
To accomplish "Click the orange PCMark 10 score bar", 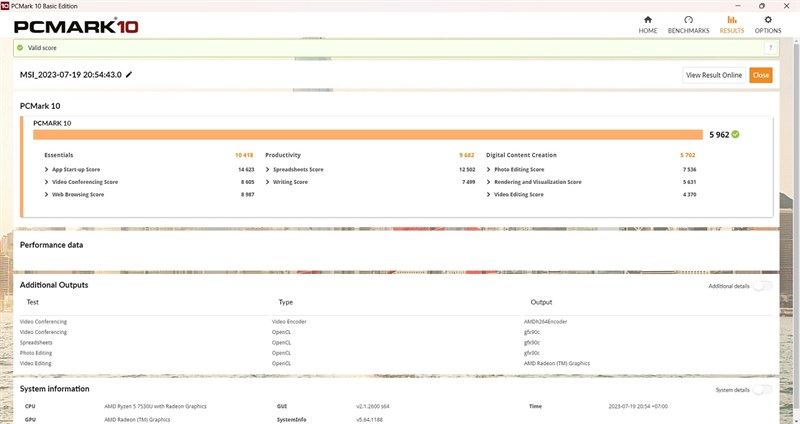I will pos(368,135).
